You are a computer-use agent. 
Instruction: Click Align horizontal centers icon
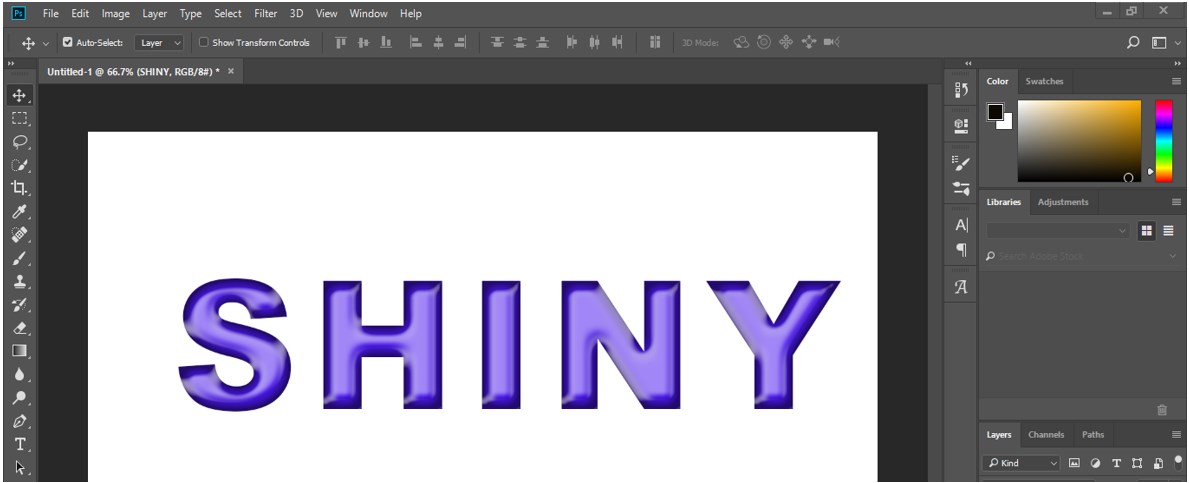[x=438, y=42]
